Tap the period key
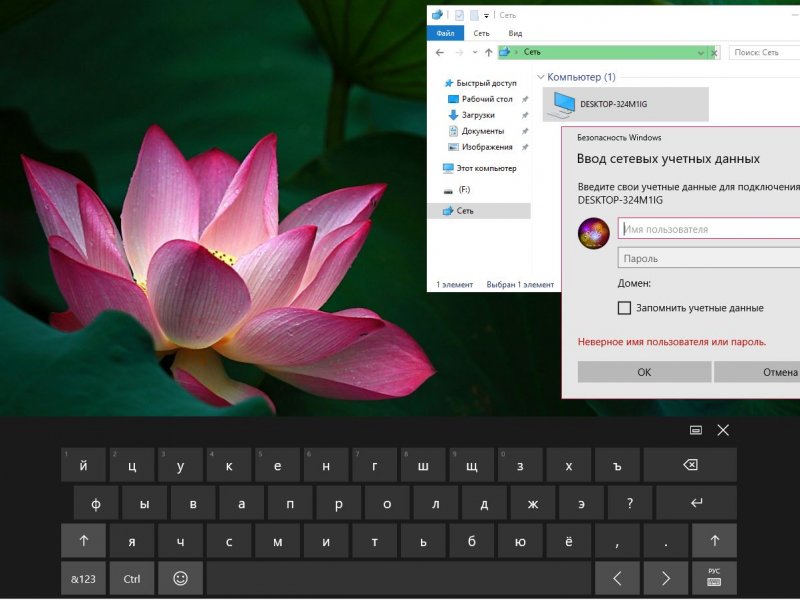The height and width of the screenshot is (600, 800). coord(666,541)
